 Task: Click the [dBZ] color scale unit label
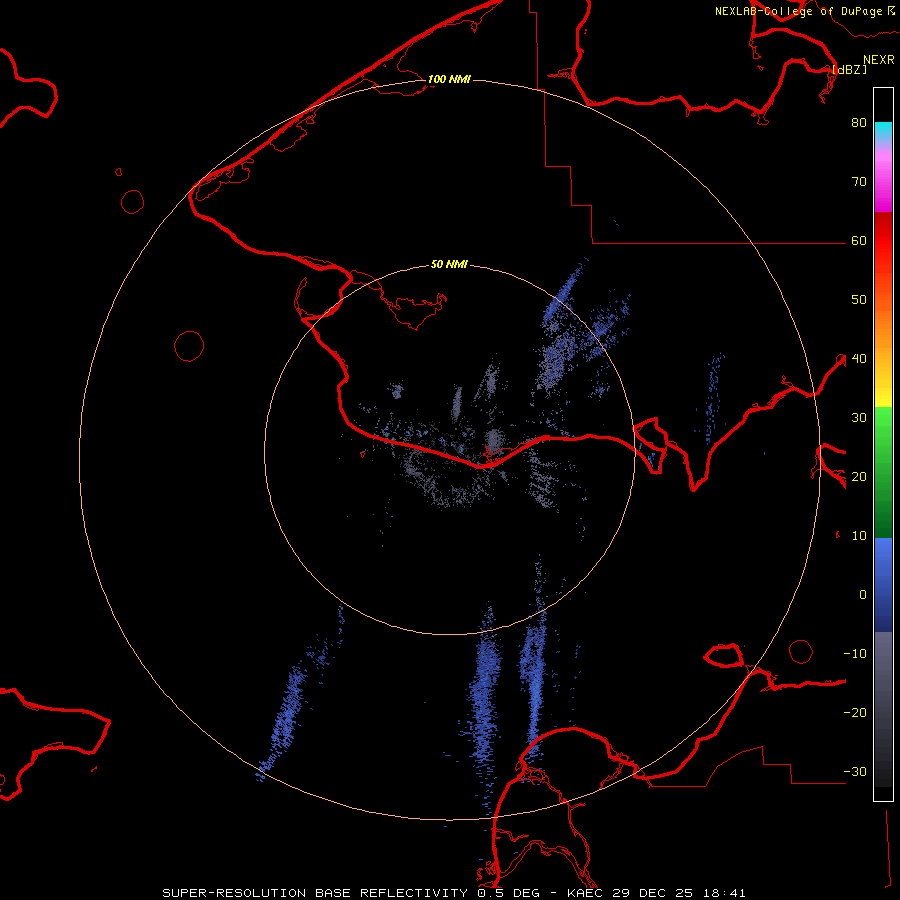point(849,69)
